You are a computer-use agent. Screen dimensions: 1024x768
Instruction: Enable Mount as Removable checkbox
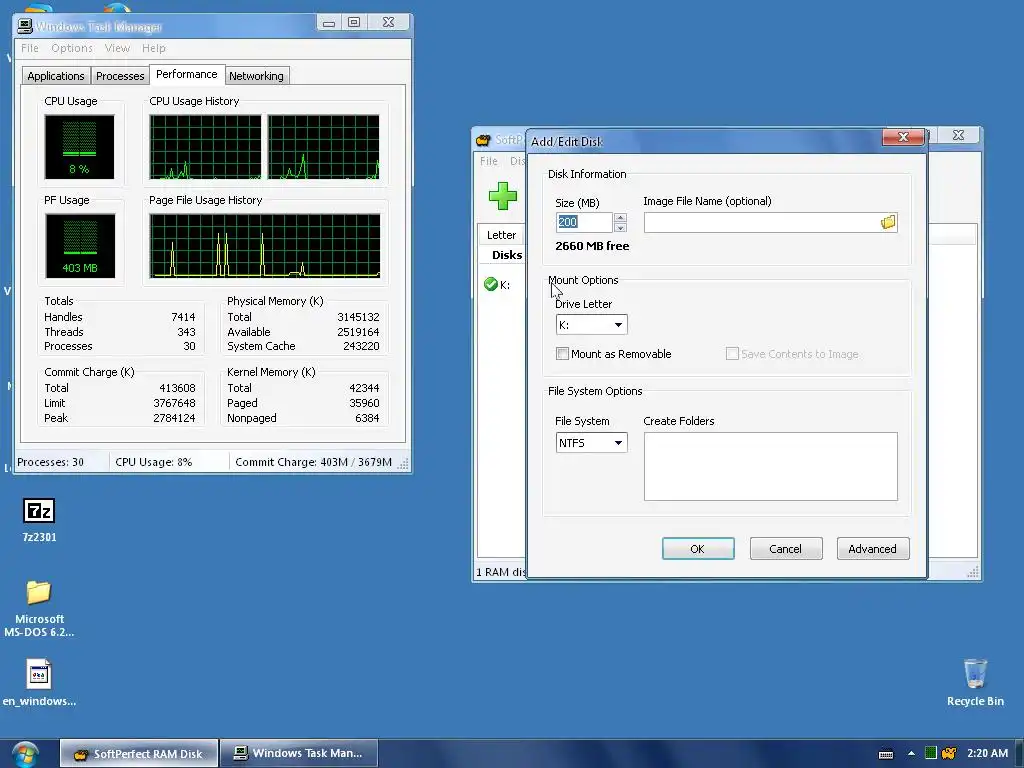click(x=562, y=353)
